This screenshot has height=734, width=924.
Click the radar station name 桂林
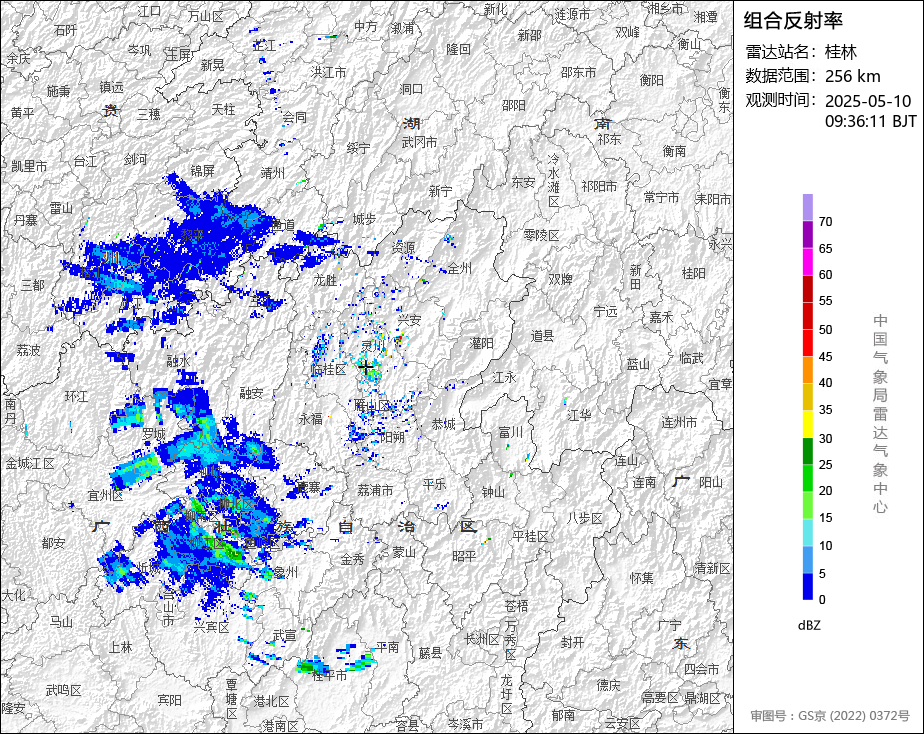pos(841,52)
